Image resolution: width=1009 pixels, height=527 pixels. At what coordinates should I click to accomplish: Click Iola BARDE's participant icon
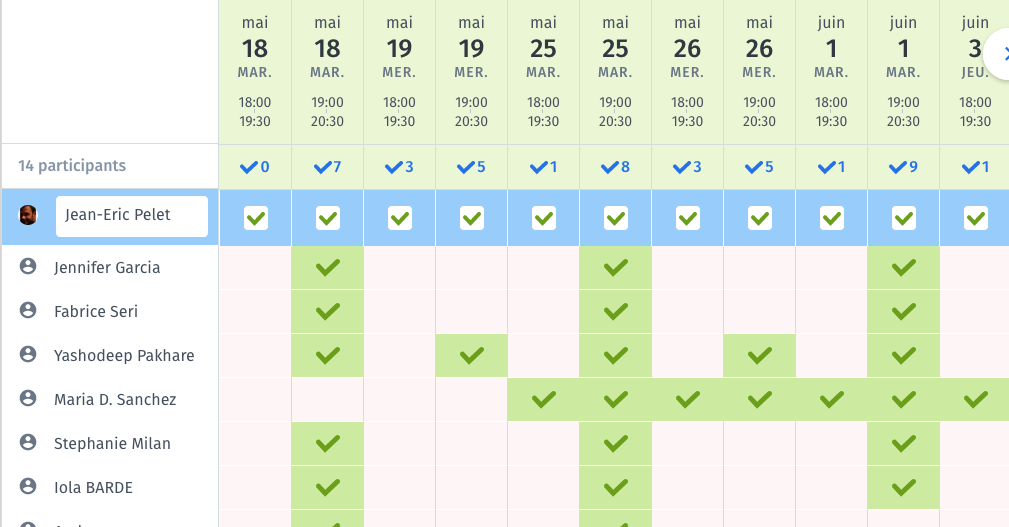[28, 487]
